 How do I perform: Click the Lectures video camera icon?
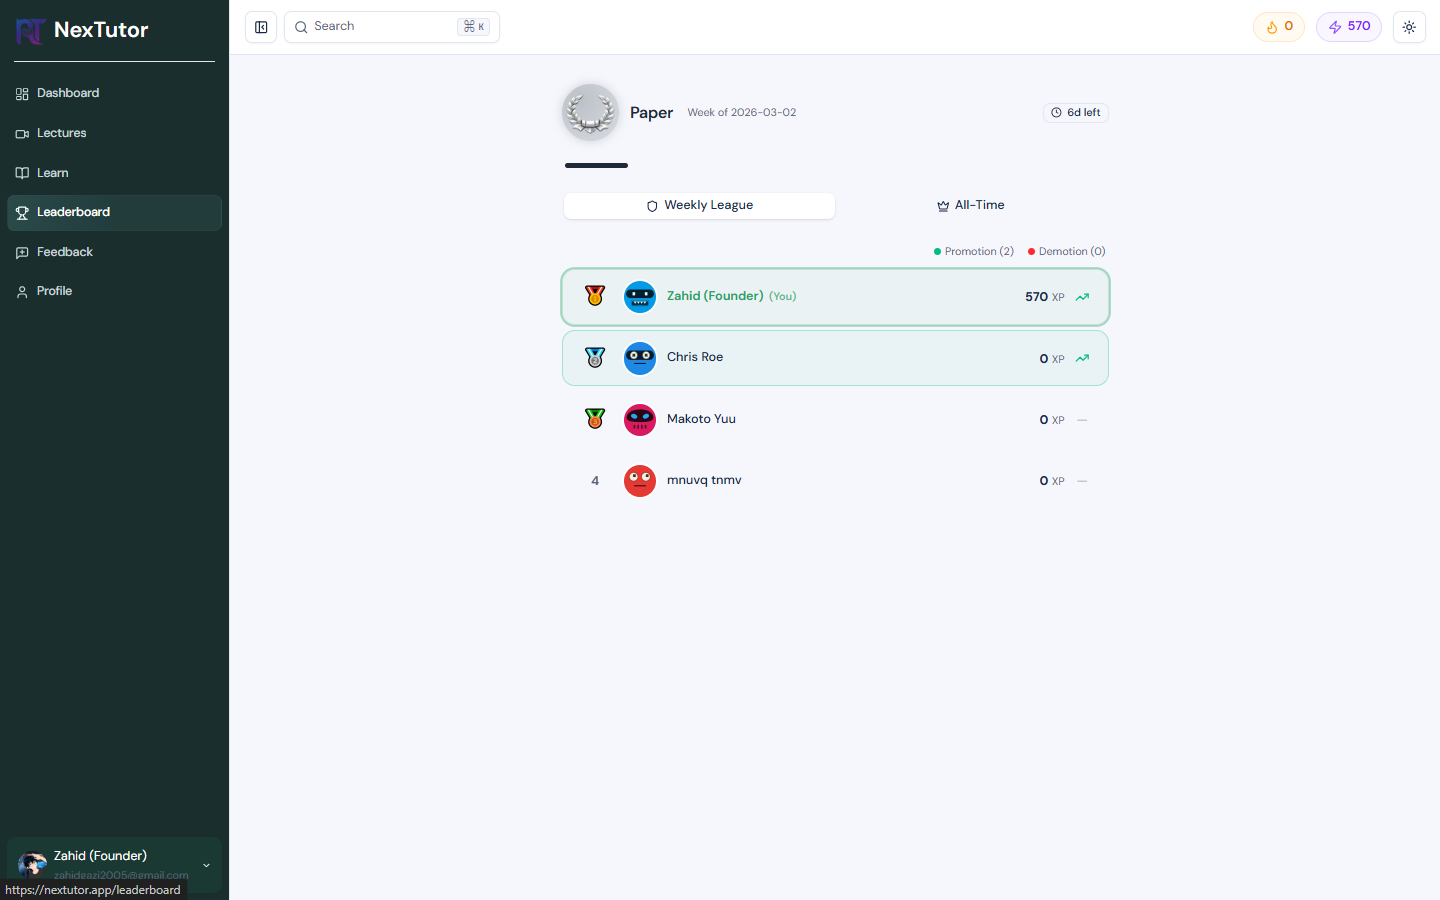[22, 134]
